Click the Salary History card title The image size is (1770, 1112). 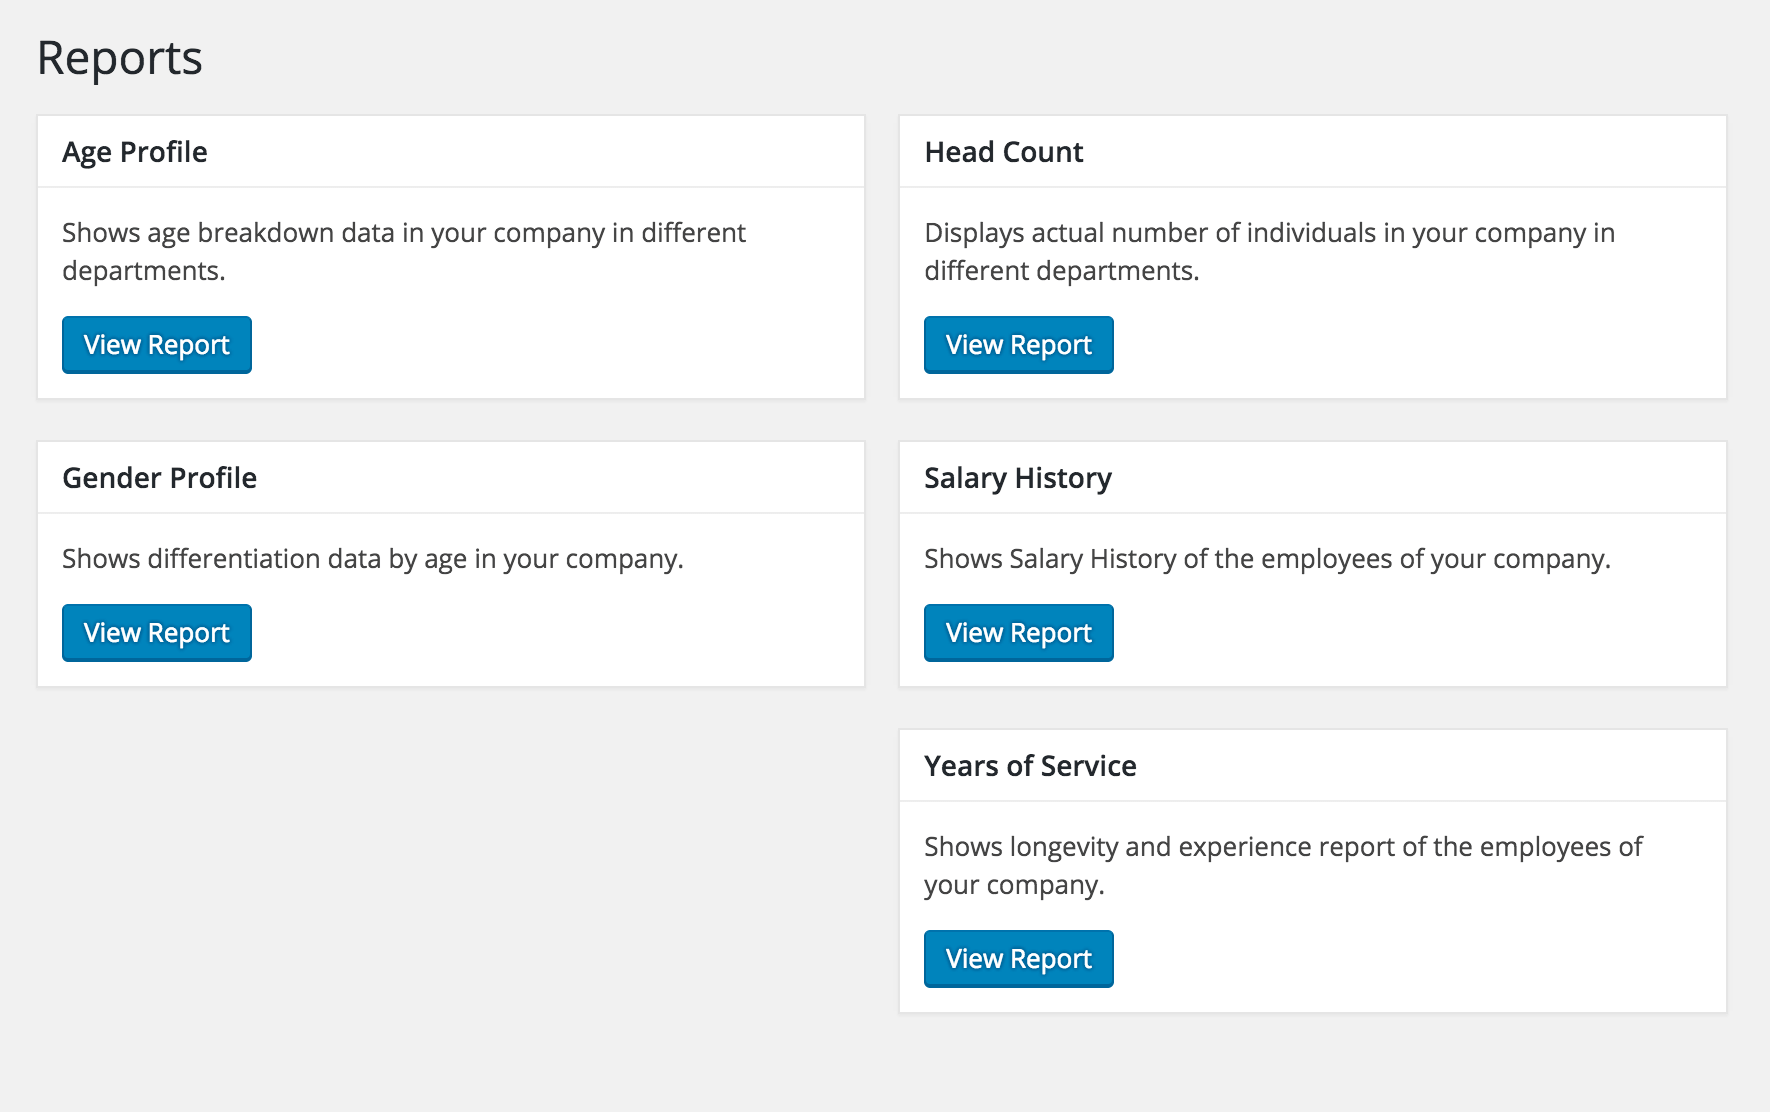click(x=1017, y=478)
